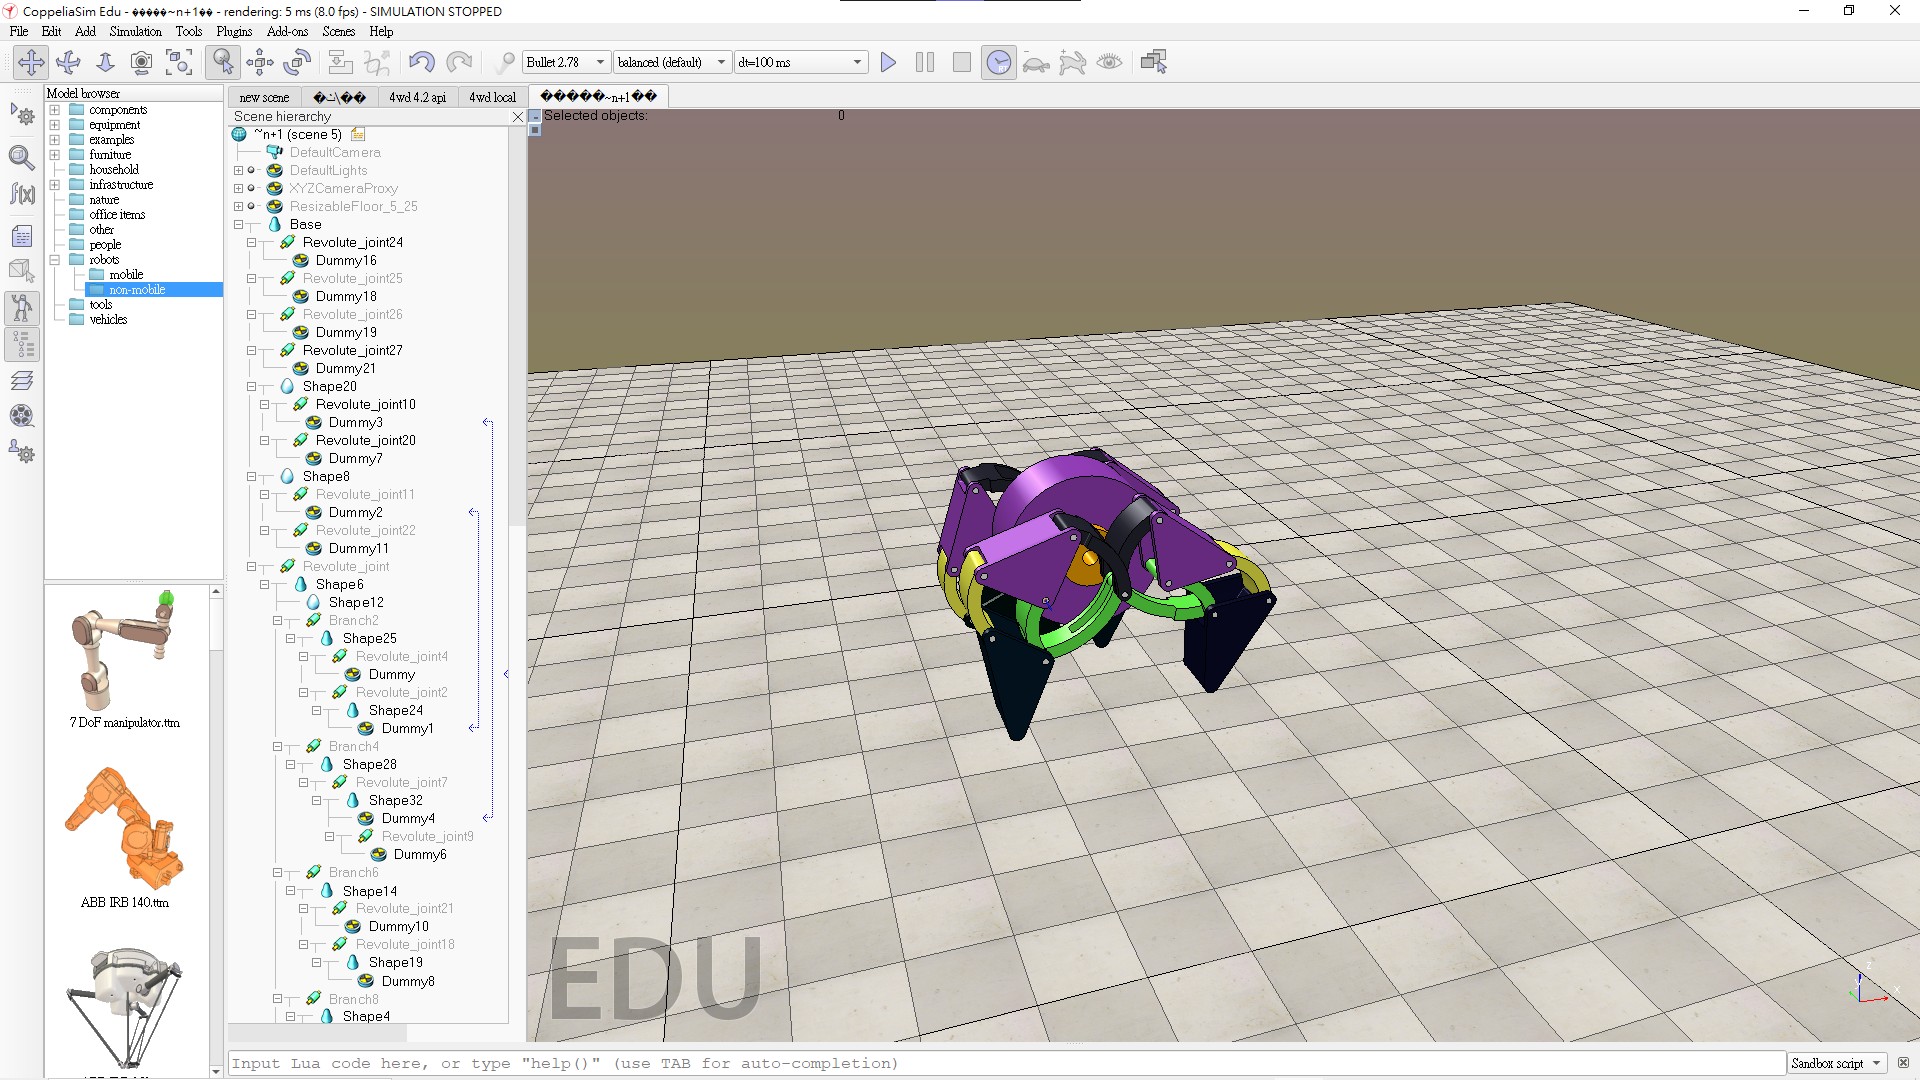Open the script icon next to scene name
The image size is (1920, 1080).
tap(358, 134)
